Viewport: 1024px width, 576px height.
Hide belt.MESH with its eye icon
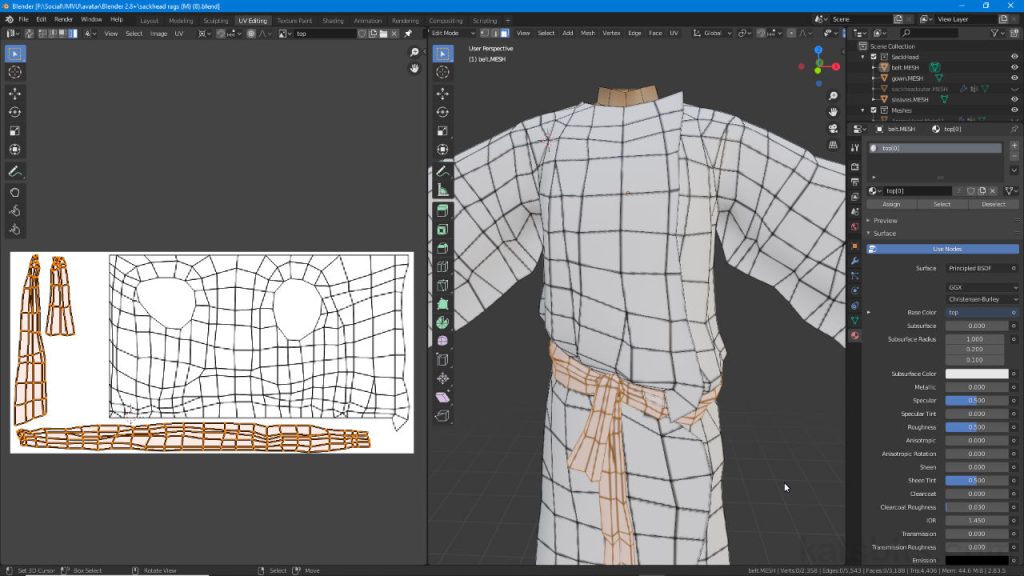point(1014,68)
